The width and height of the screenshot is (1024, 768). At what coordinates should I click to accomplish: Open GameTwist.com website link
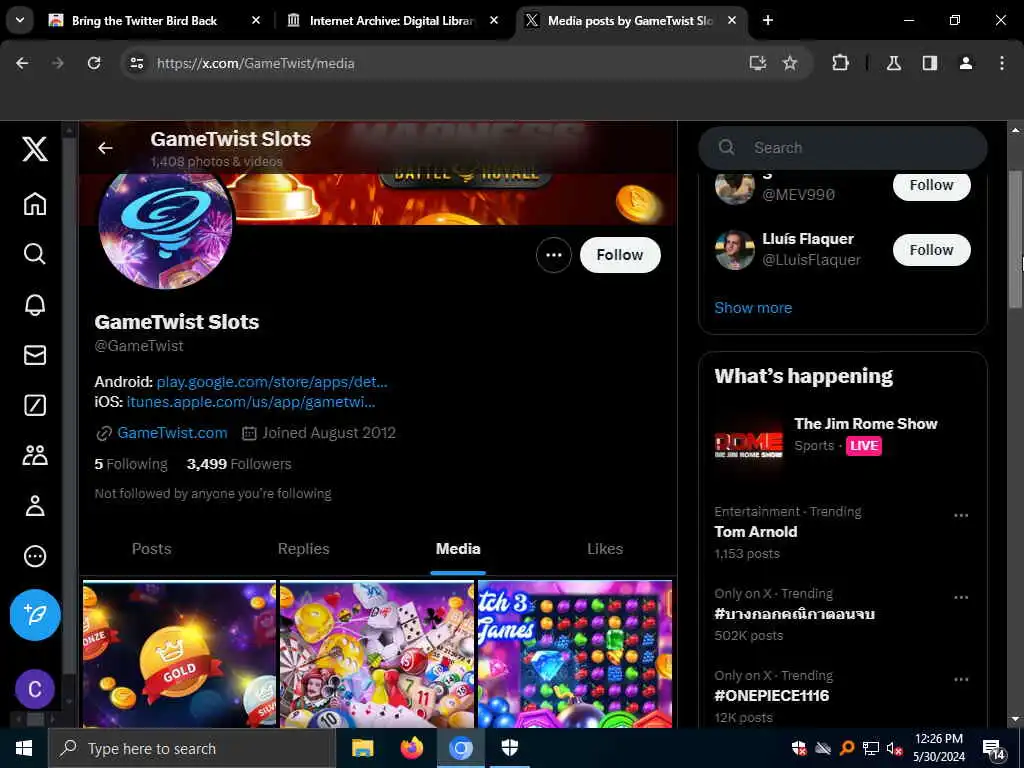(x=172, y=433)
